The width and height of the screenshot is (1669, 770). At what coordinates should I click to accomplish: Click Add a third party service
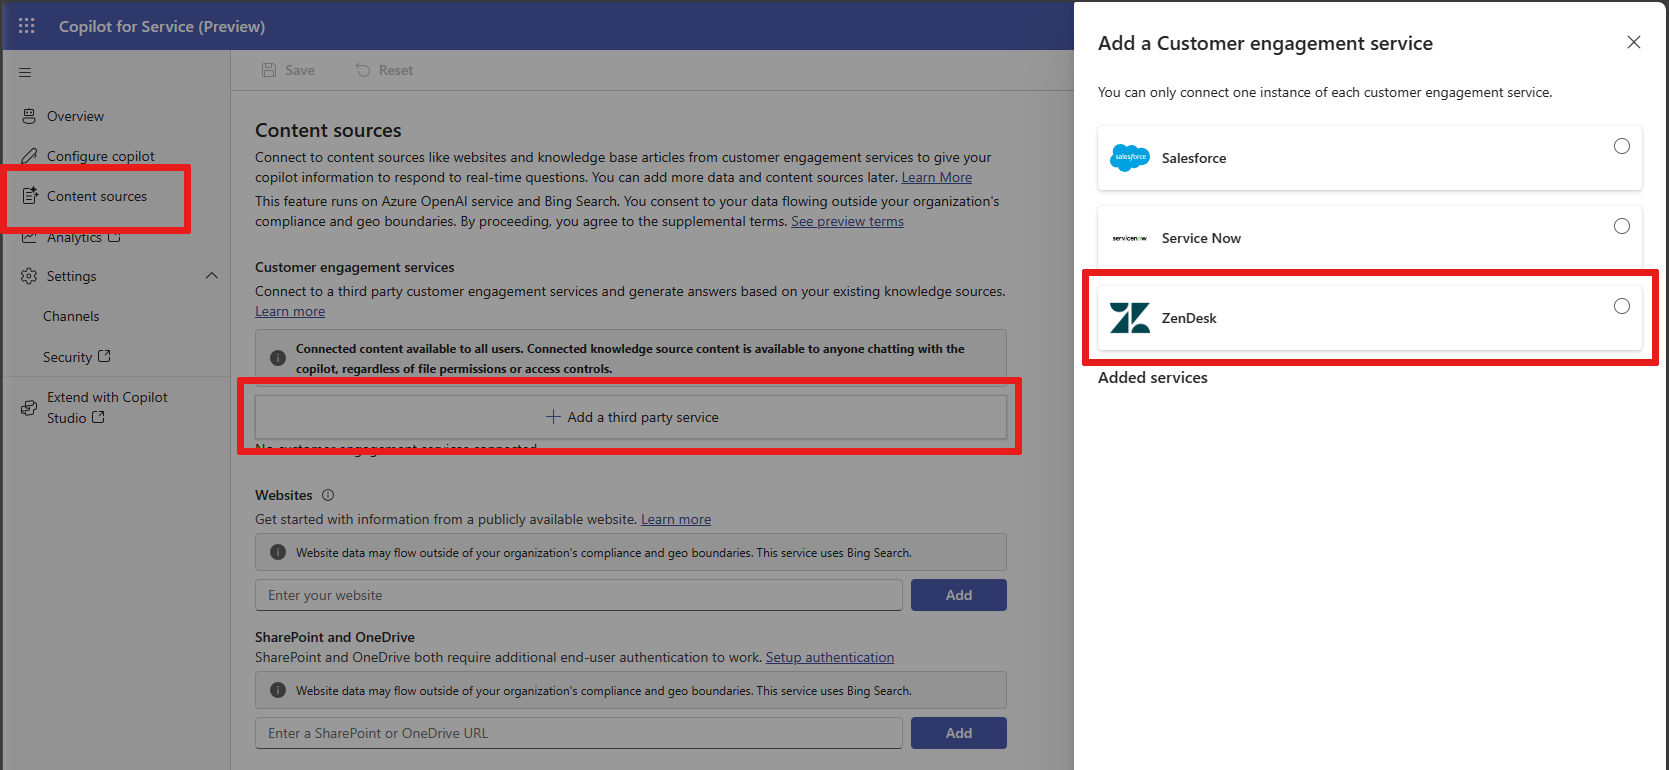[631, 417]
